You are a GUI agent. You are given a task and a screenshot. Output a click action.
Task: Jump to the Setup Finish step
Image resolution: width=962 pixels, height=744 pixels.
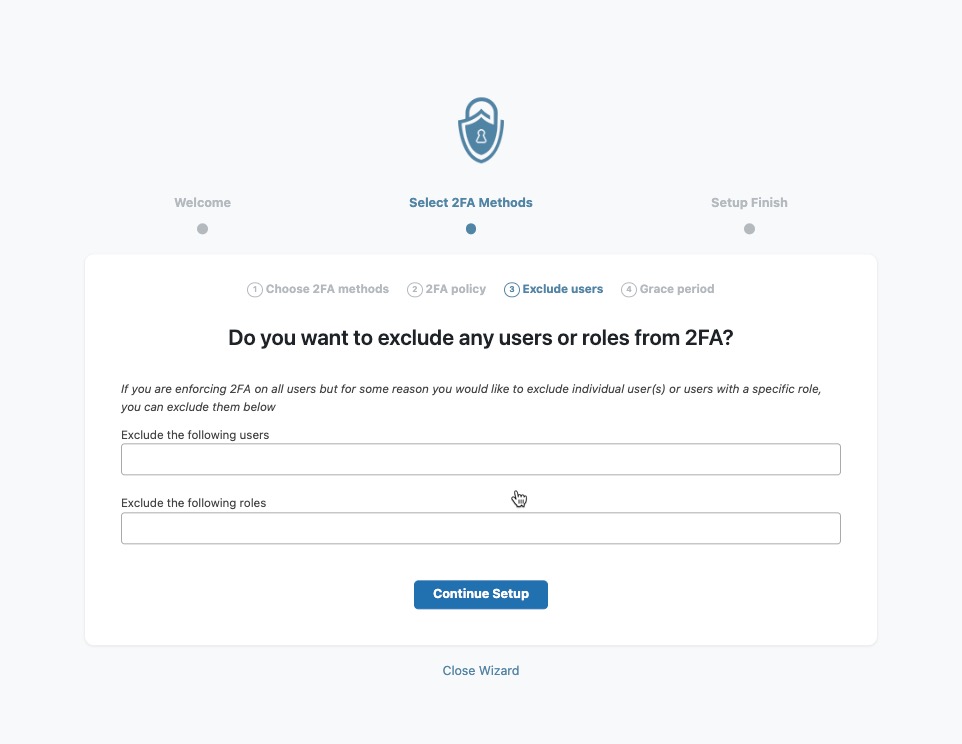[x=749, y=203]
